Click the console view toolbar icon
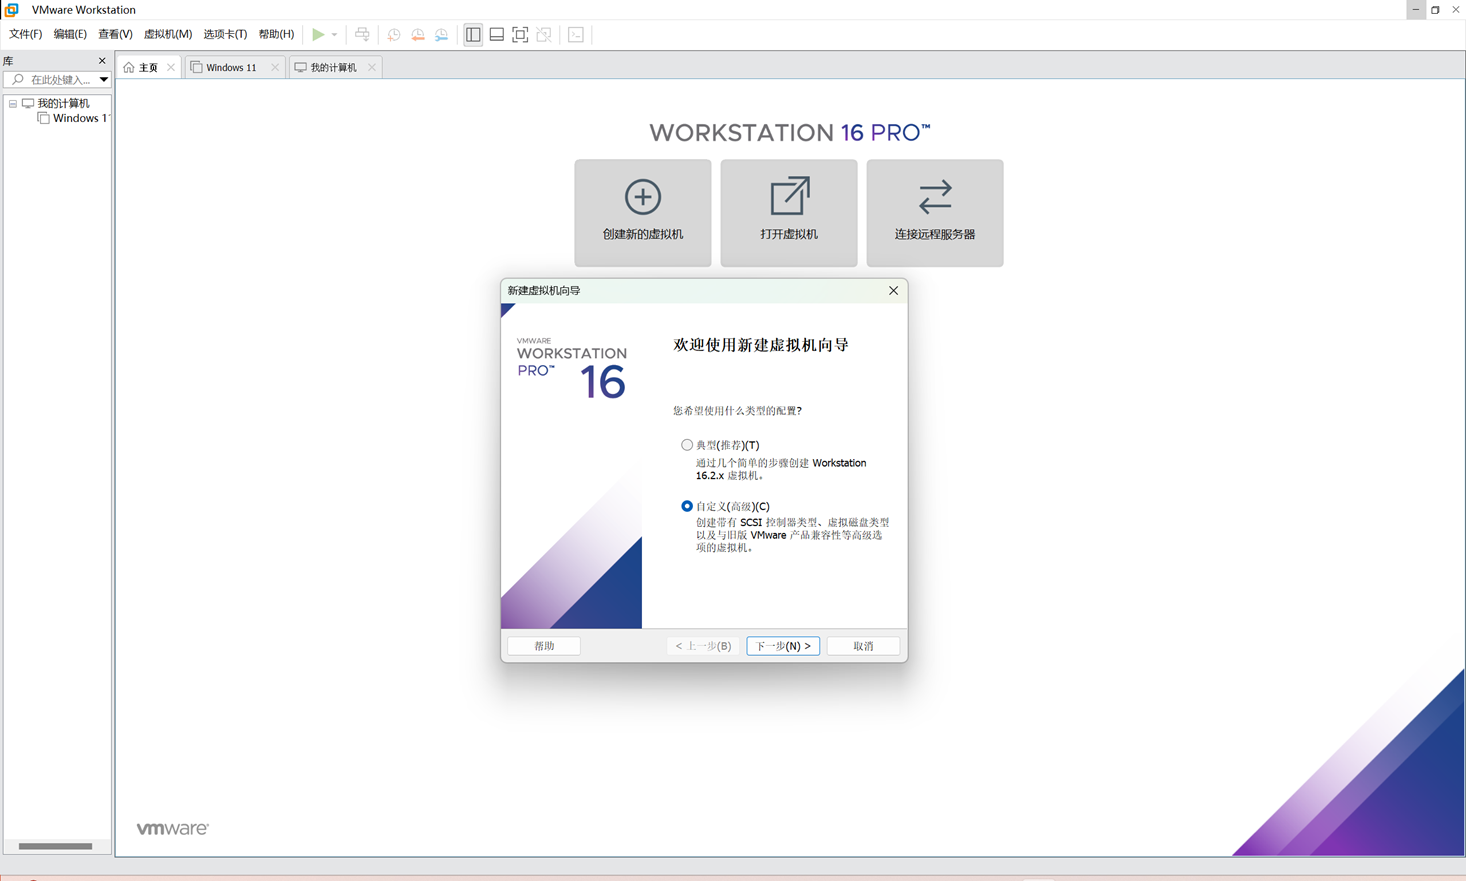 (576, 35)
